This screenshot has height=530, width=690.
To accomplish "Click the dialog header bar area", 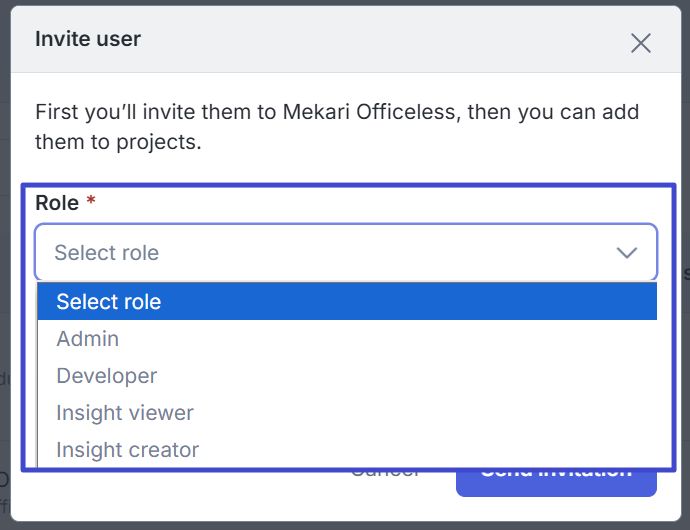I will [350, 40].
